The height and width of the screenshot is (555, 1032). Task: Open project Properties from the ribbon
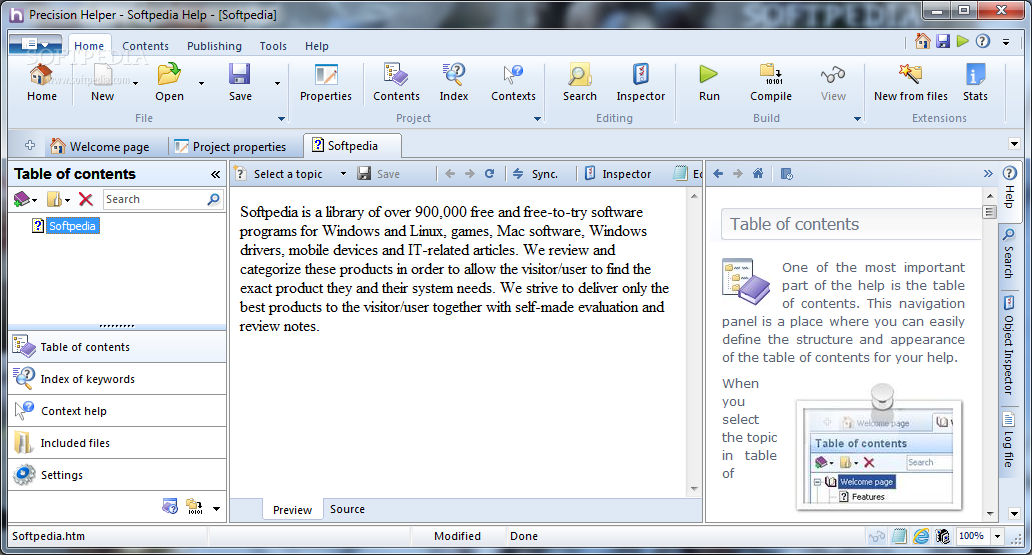point(326,83)
